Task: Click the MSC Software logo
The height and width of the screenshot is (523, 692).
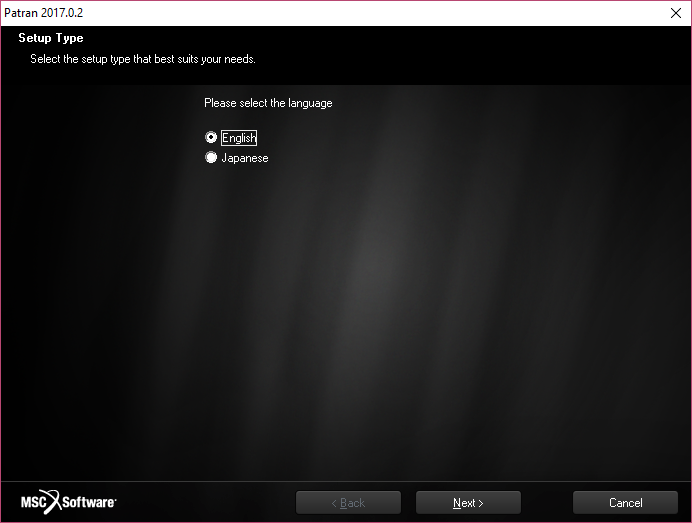Action: pyautogui.click(x=68, y=502)
